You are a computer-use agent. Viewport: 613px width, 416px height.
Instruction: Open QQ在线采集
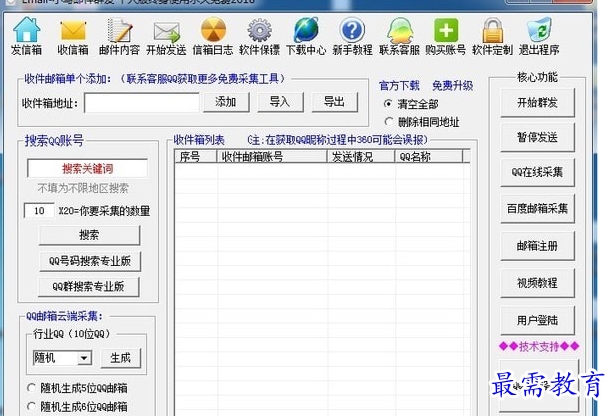click(537, 172)
